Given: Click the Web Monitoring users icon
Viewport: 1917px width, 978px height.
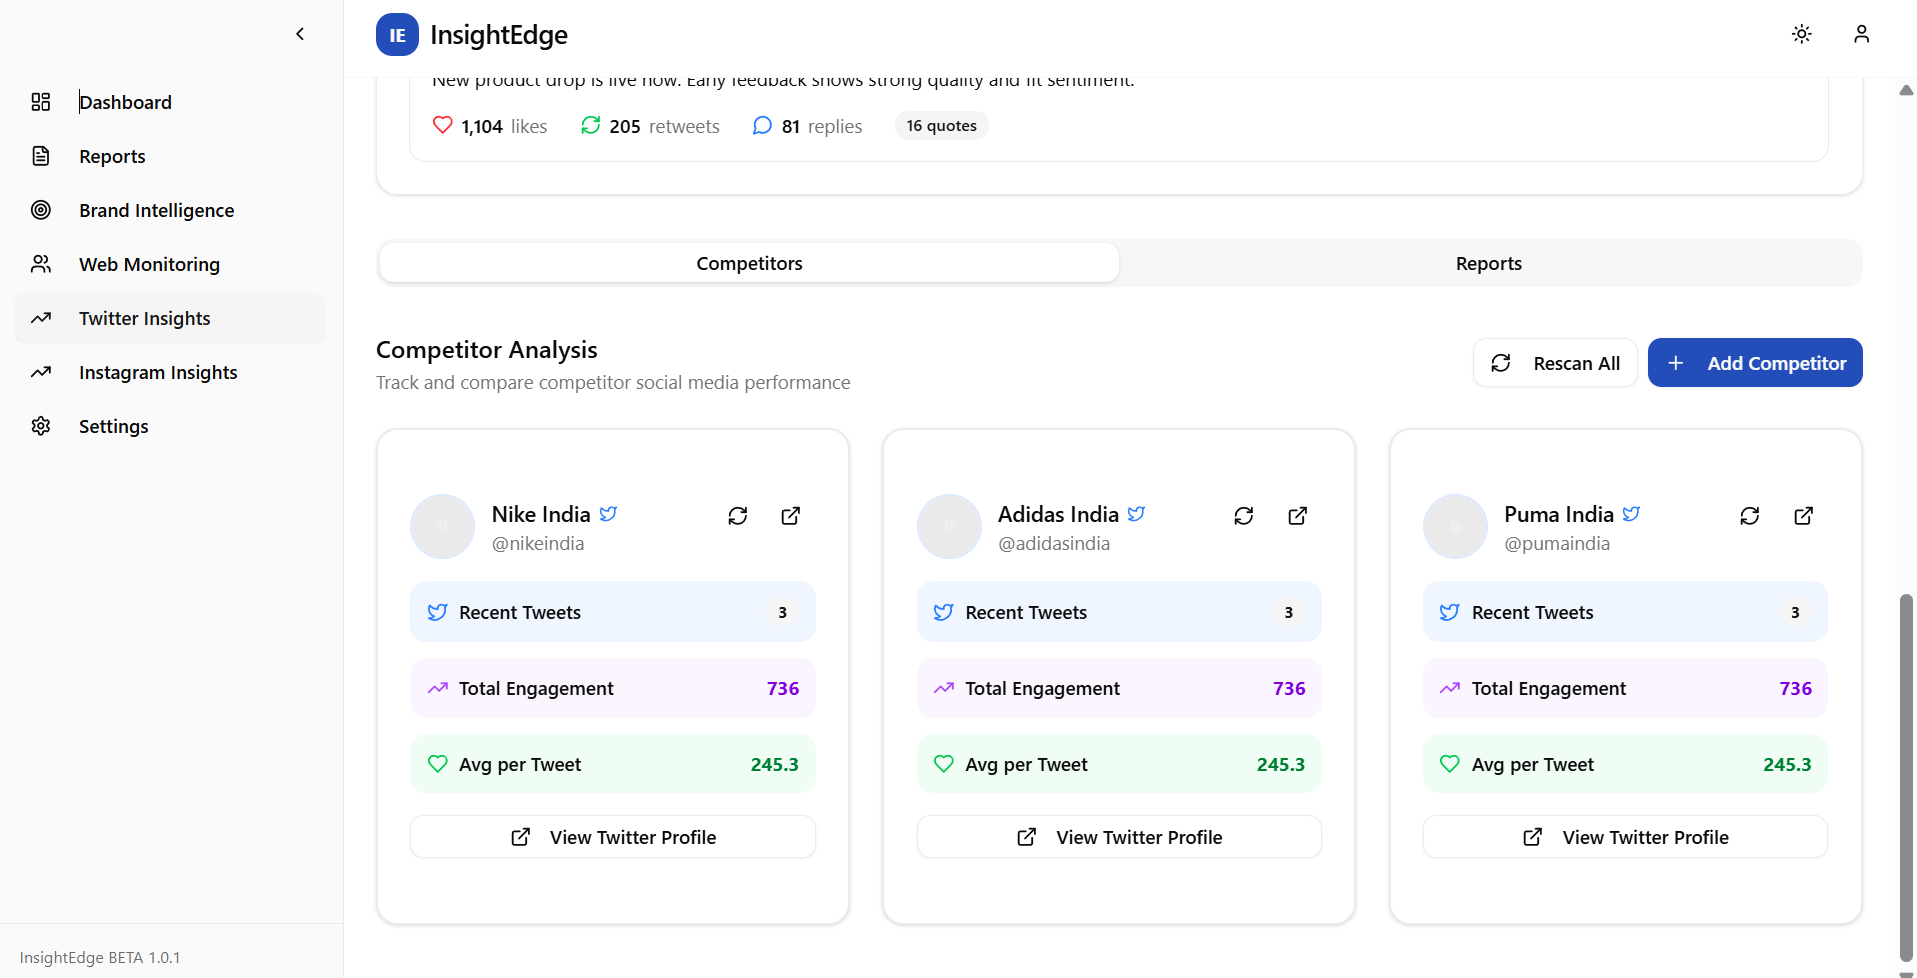Looking at the screenshot, I should (x=41, y=264).
